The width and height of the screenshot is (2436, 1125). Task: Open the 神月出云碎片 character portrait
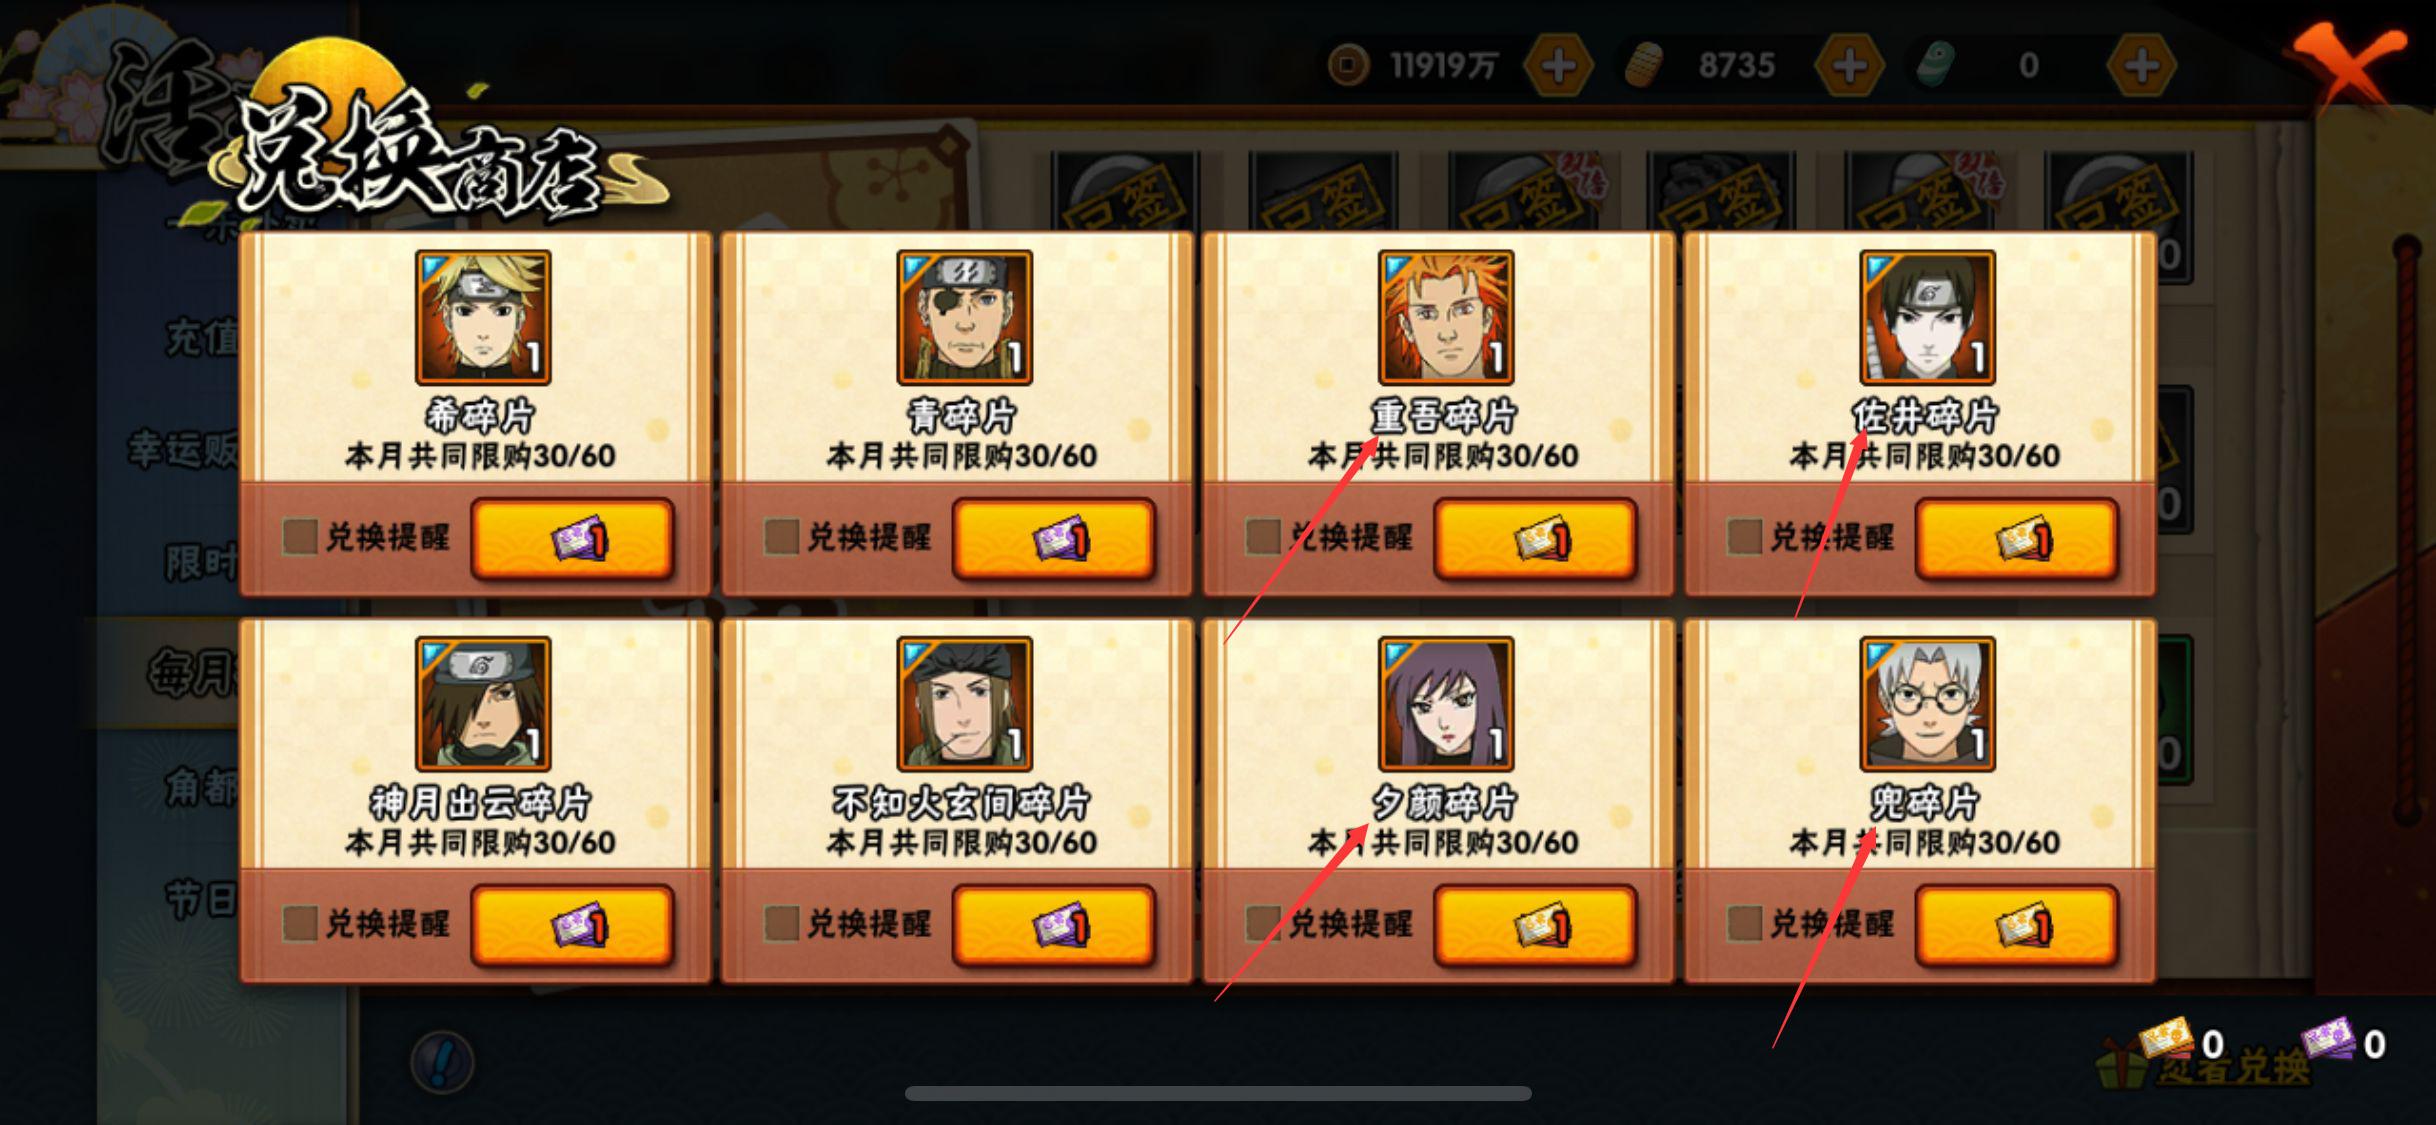(483, 704)
